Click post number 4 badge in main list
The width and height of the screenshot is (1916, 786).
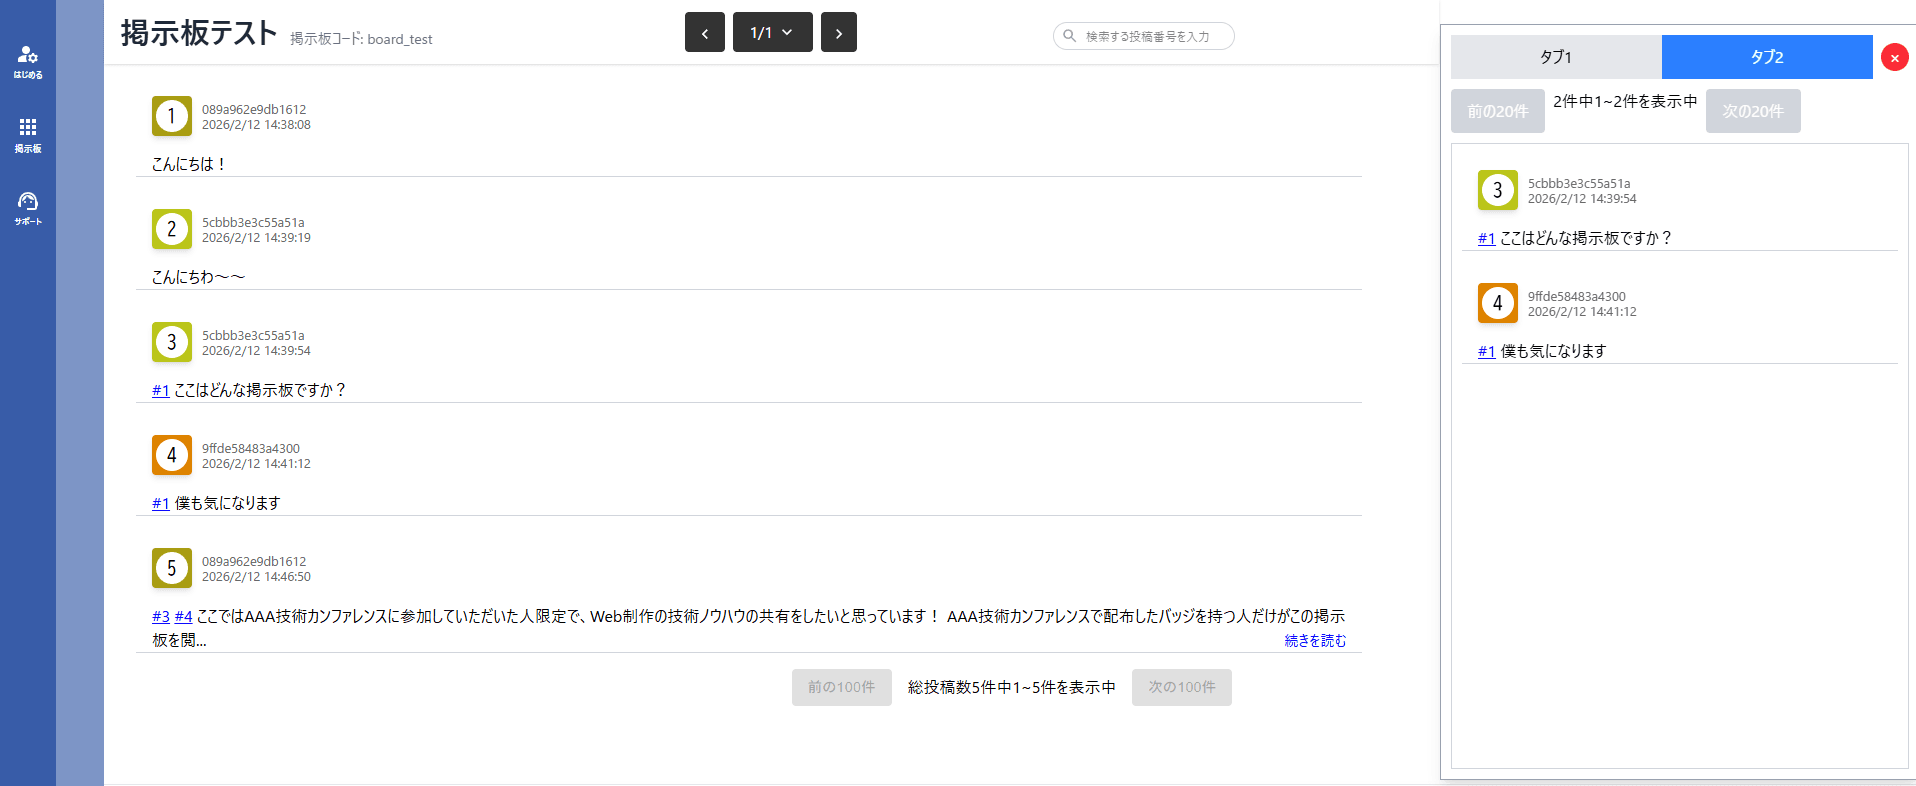[172, 455]
